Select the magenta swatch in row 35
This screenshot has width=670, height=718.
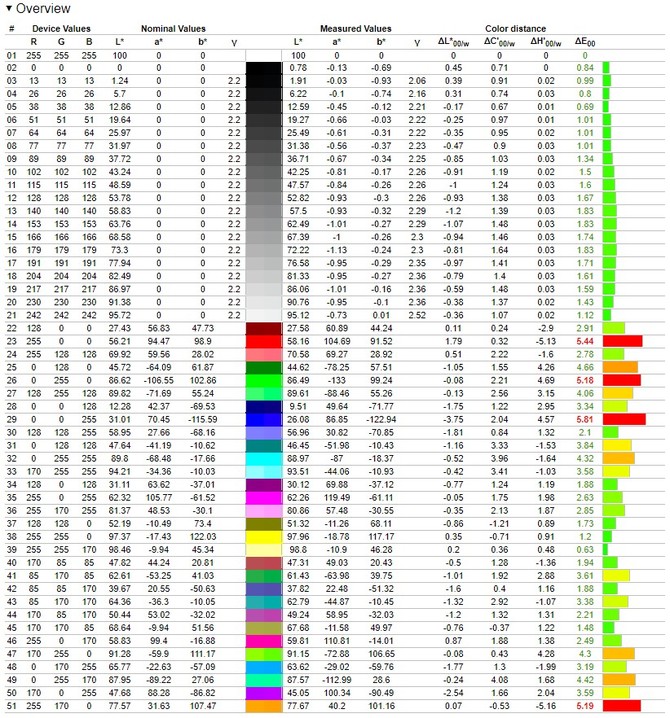pyautogui.click(x=264, y=498)
